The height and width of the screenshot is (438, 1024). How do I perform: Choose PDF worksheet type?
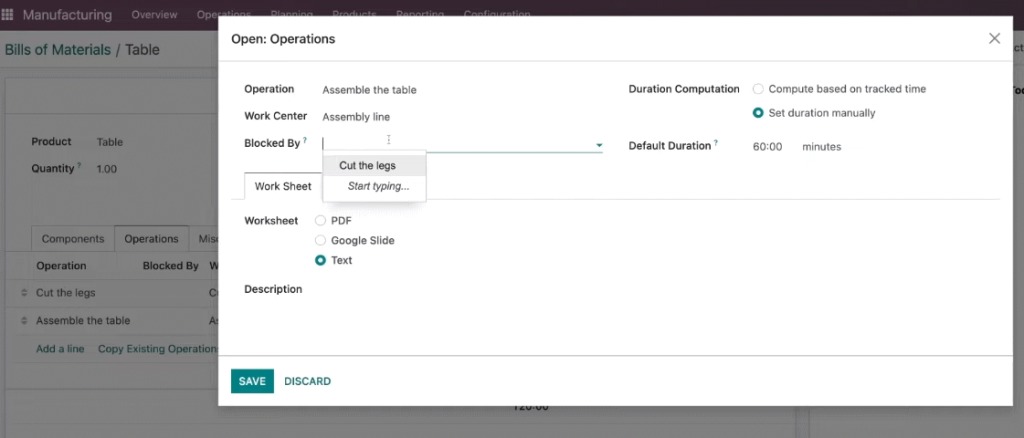click(320, 221)
